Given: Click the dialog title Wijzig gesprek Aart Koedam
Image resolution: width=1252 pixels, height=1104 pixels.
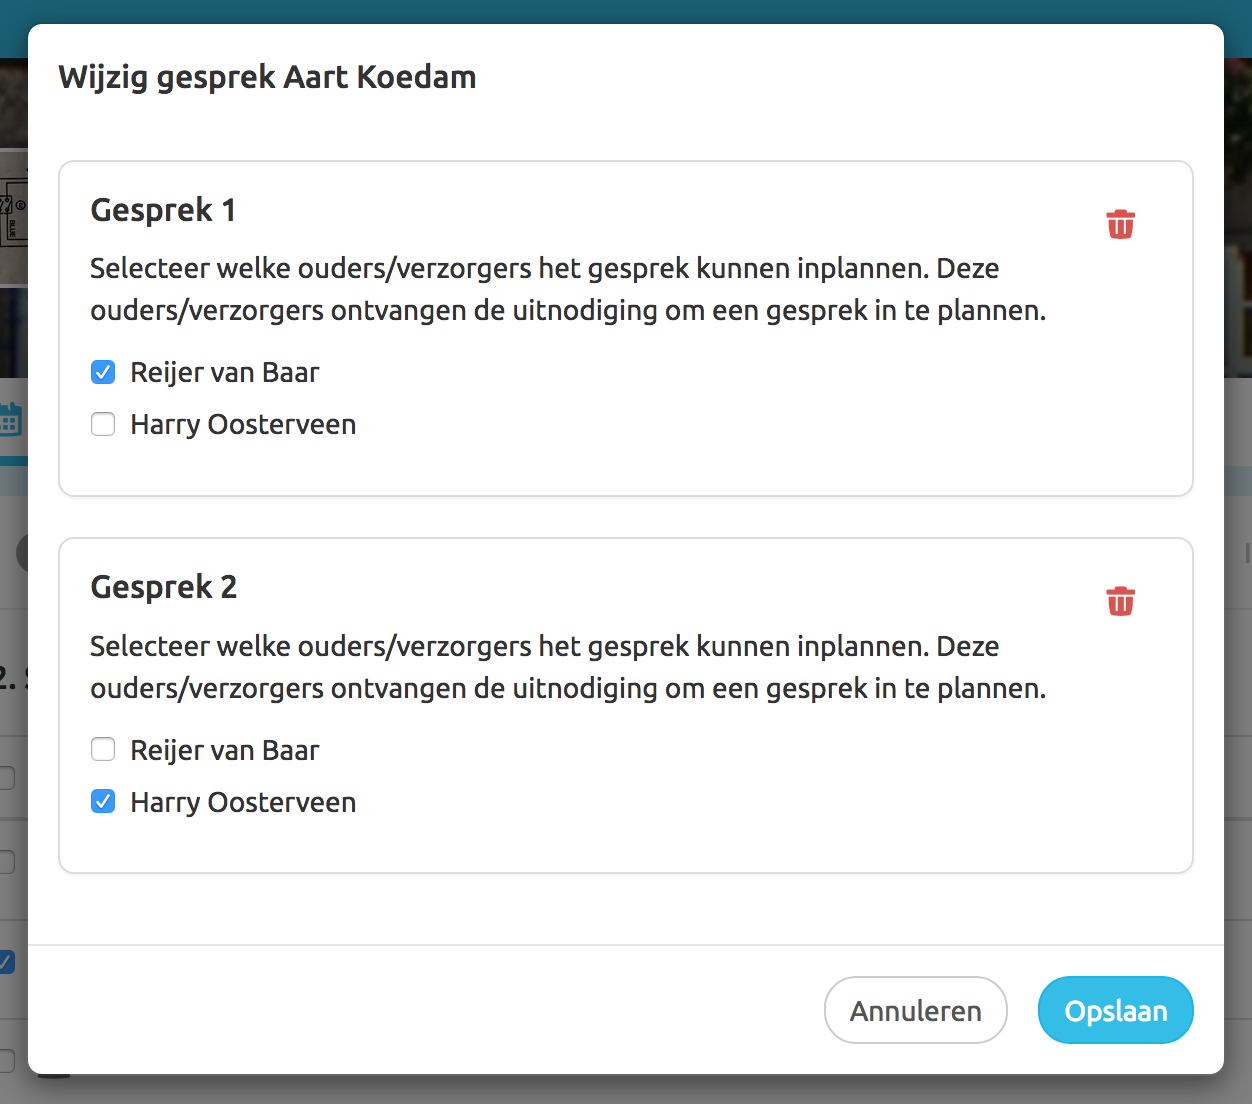Looking at the screenshot, I should 267,77.
